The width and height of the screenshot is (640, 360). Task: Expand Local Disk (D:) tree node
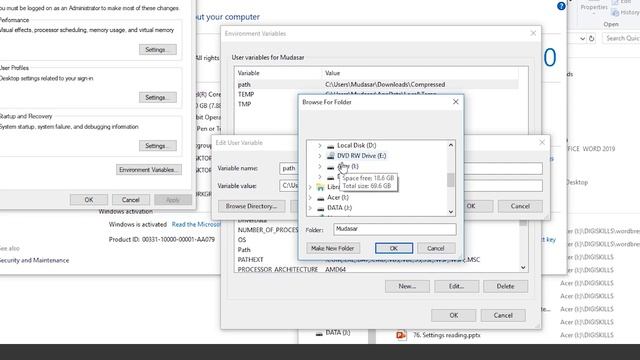[x=320, y=145]
